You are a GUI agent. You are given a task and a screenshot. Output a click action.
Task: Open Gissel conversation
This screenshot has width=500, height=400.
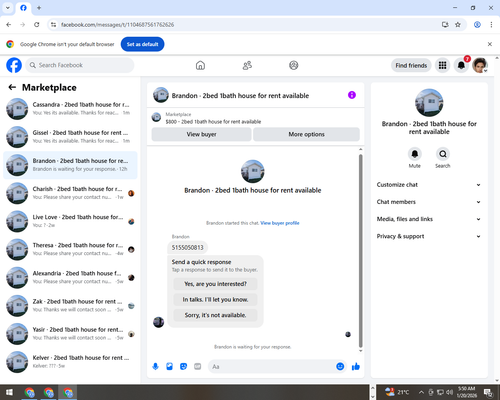(70, 137)
